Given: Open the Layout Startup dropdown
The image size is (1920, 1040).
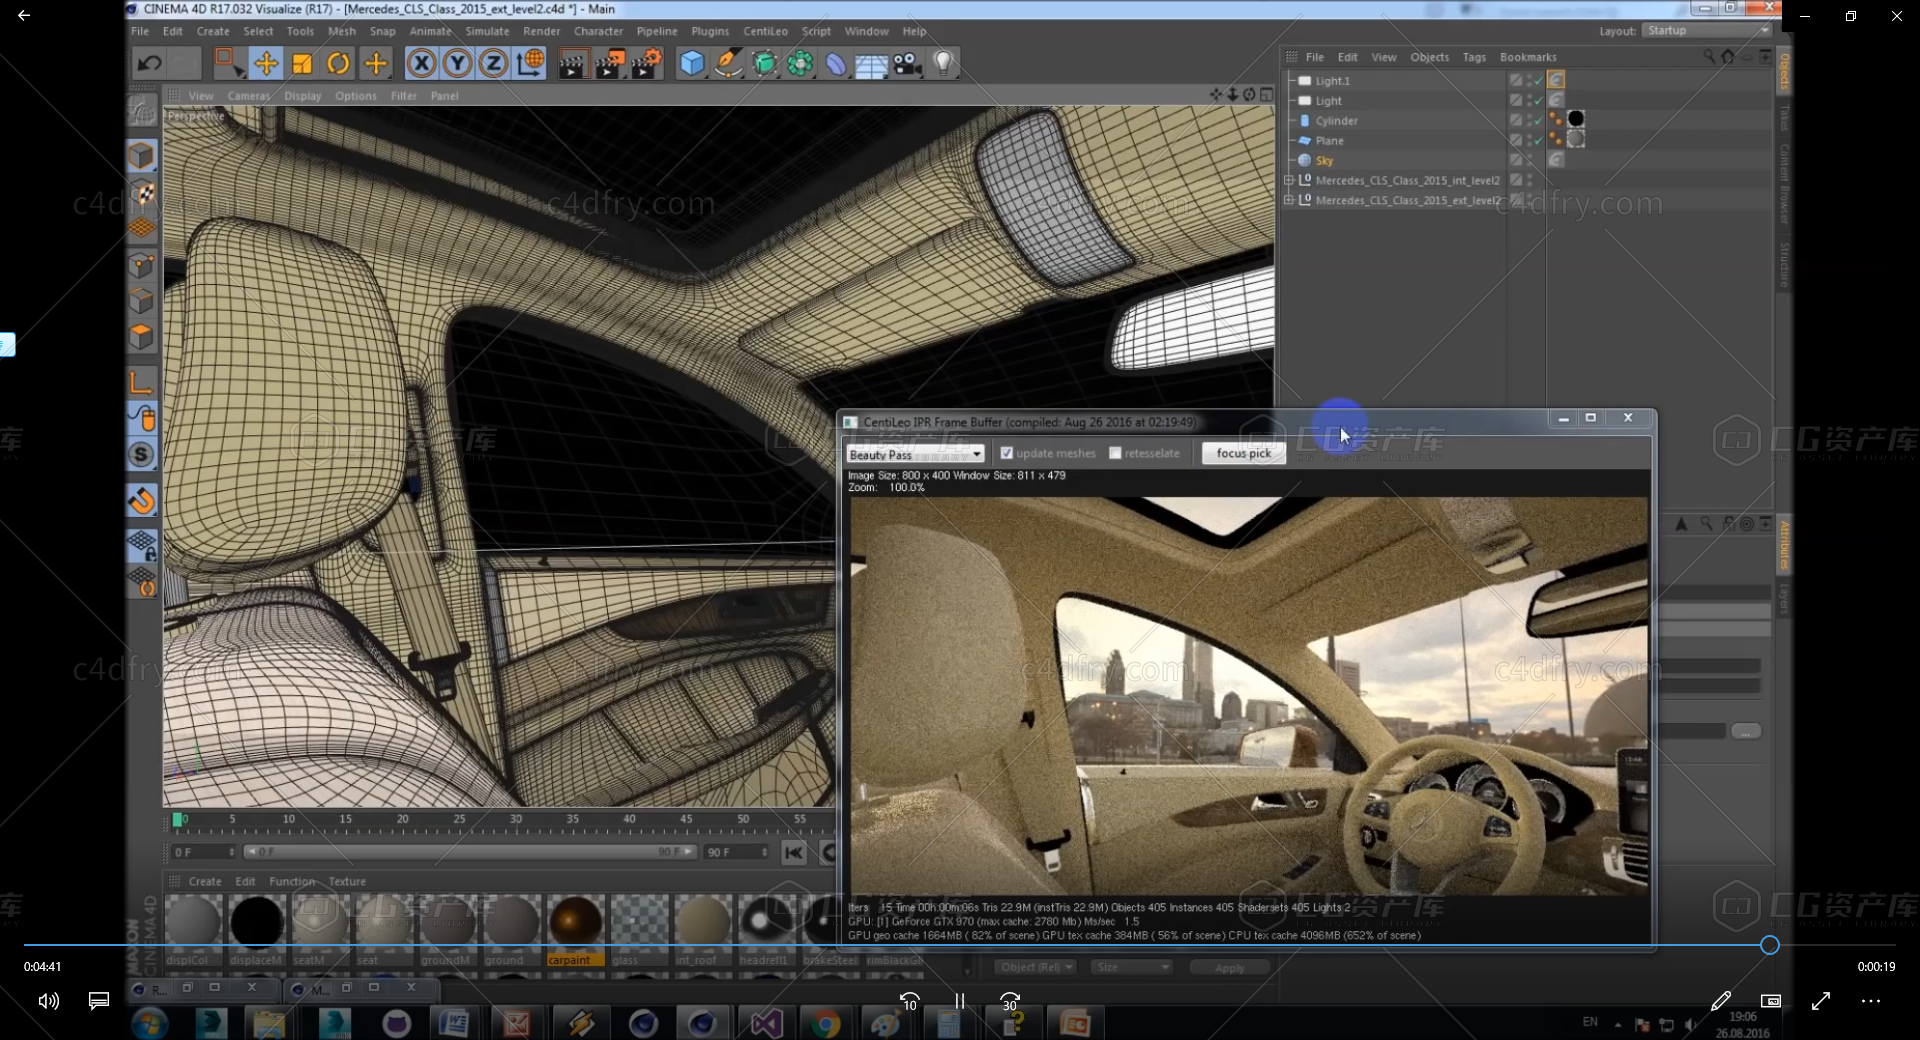Looking at the screenshot, I should (1706, 31).
